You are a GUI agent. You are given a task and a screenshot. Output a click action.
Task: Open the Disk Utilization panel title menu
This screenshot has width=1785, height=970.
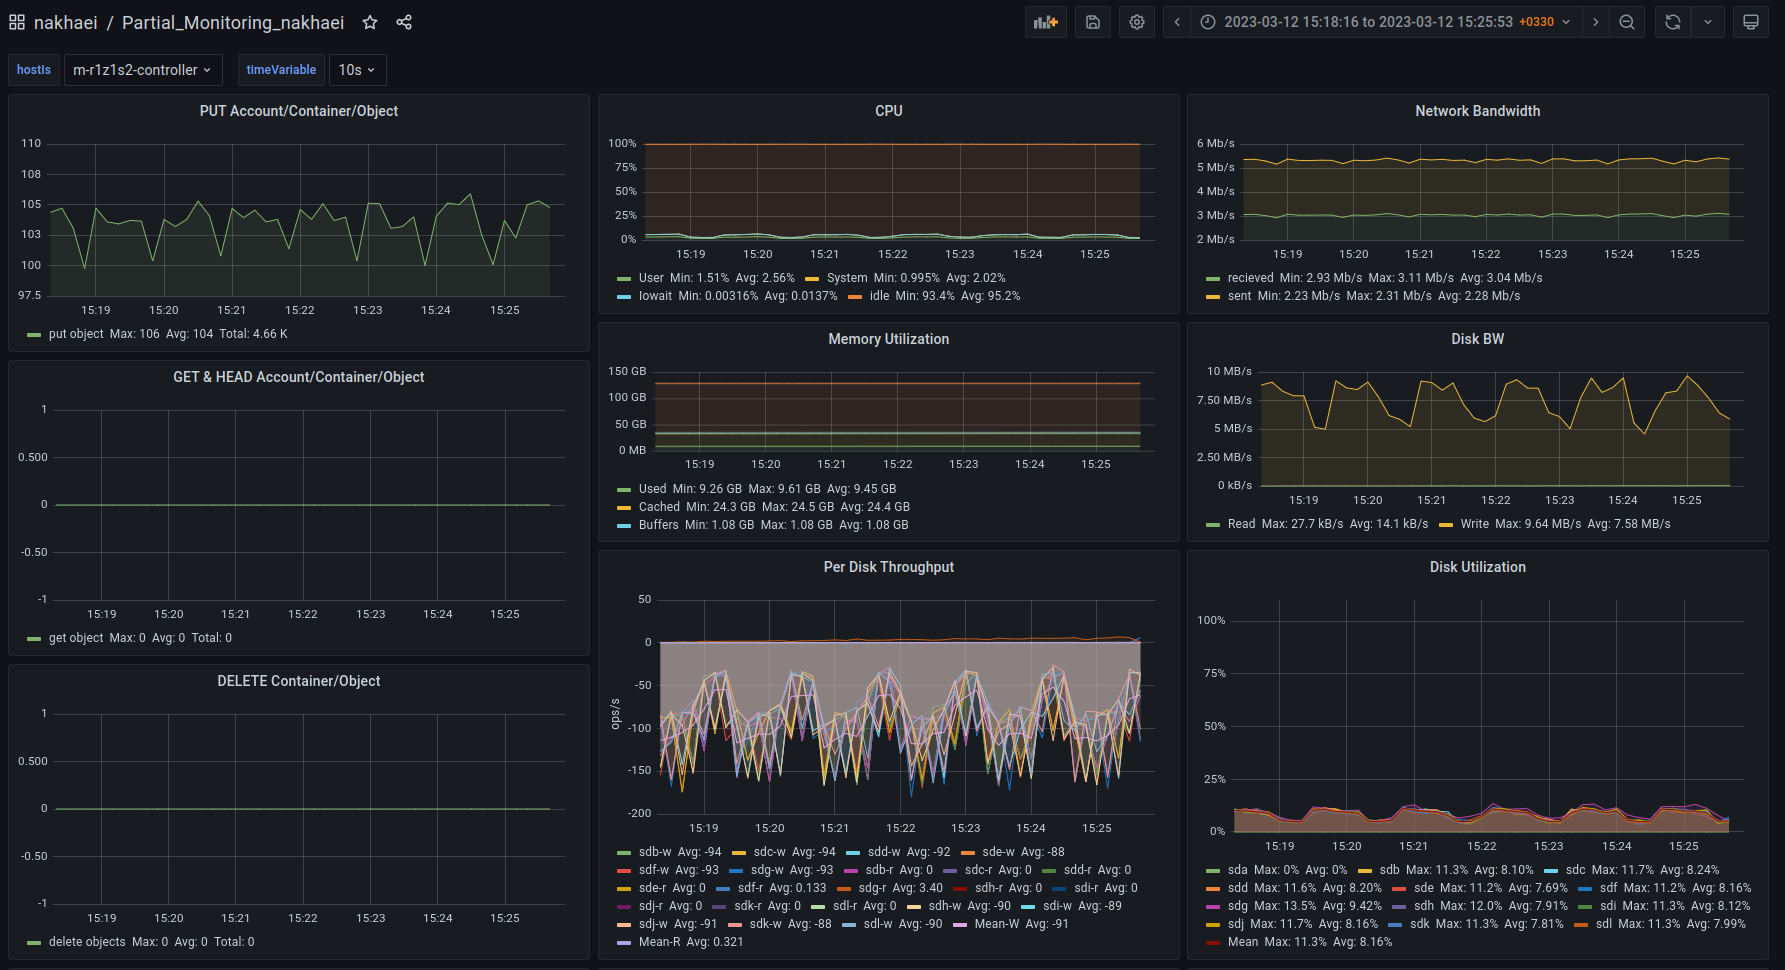click(1477, 567)
